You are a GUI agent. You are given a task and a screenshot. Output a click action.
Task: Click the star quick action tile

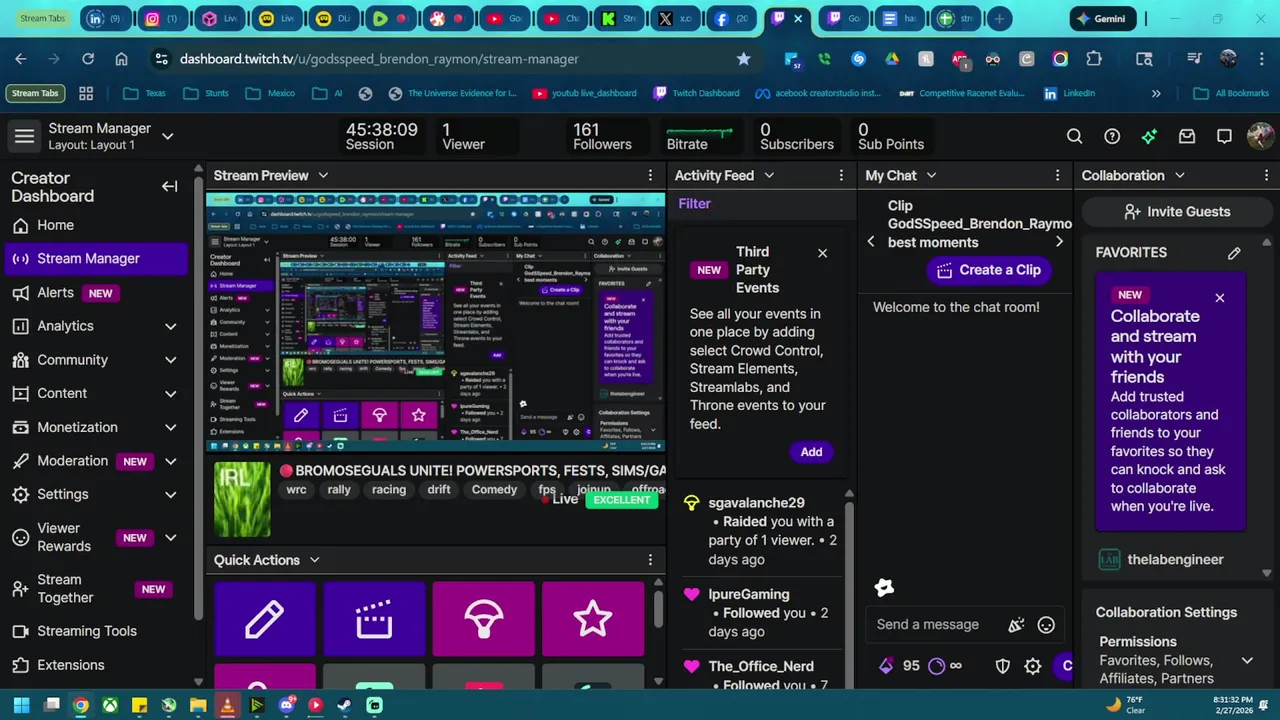[x=593, y=619]
